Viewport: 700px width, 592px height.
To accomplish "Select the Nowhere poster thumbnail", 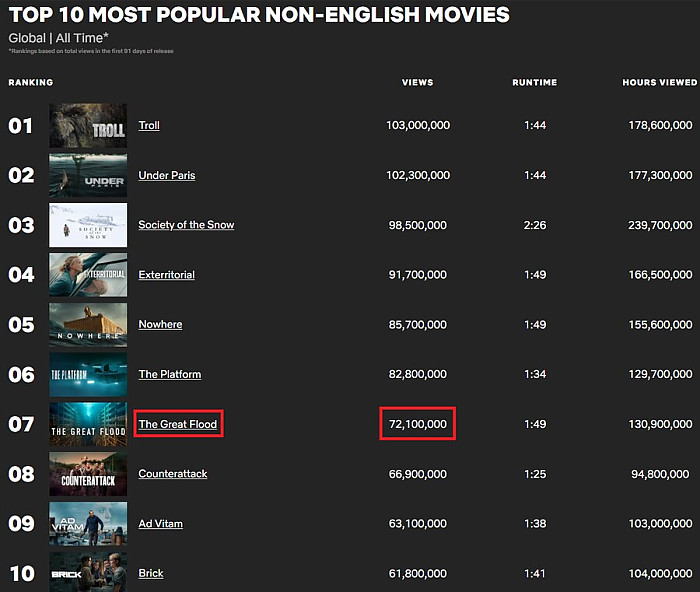I will pyautogui.click(x=88, y=325).
